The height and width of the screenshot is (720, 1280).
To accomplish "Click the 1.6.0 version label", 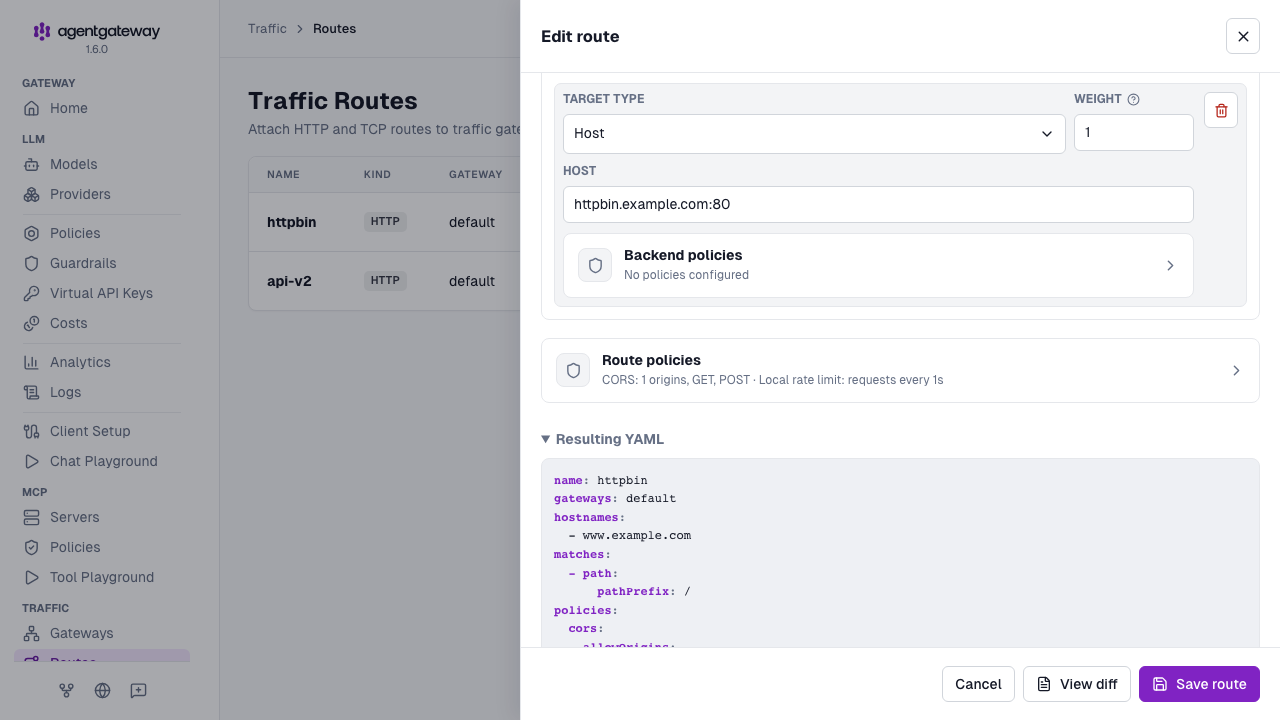I will click(96, 49).
